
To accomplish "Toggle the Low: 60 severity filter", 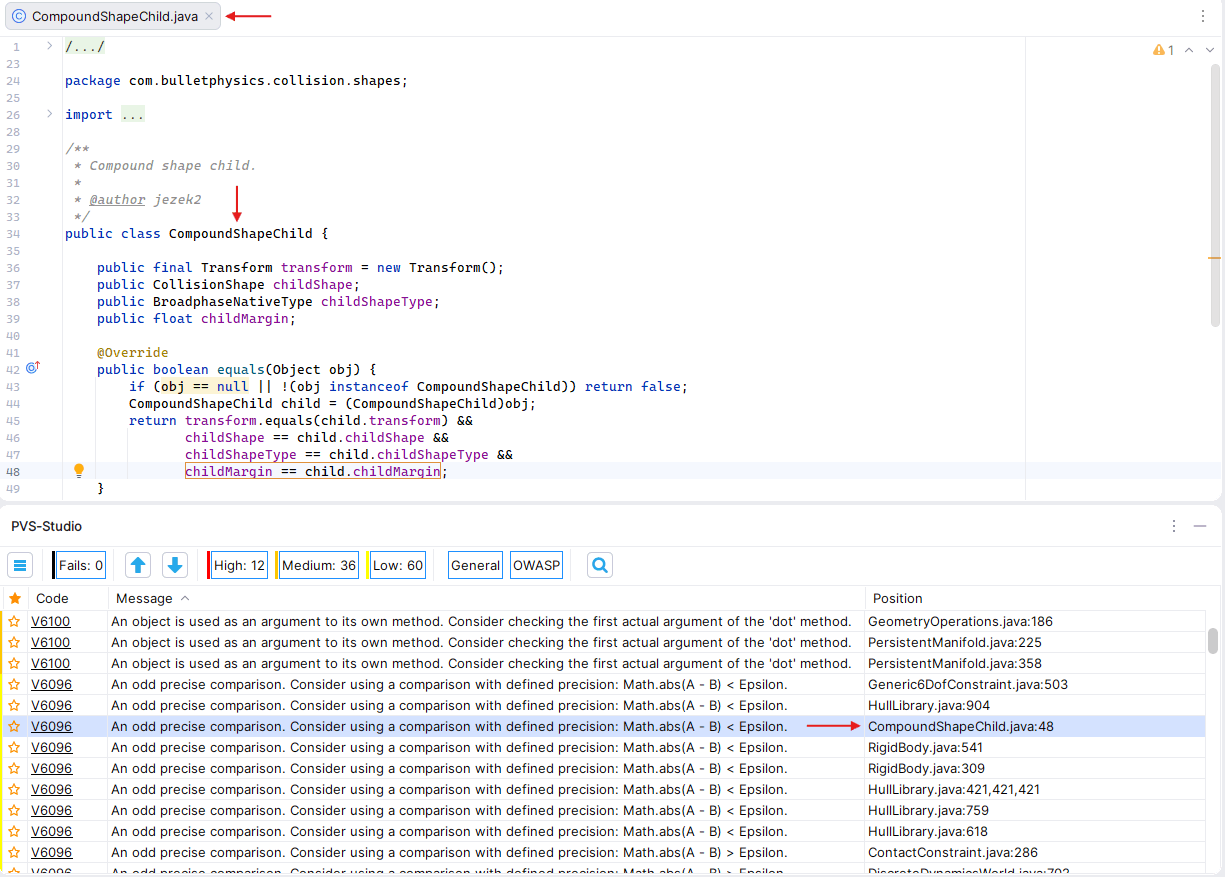I will point(397,565).
